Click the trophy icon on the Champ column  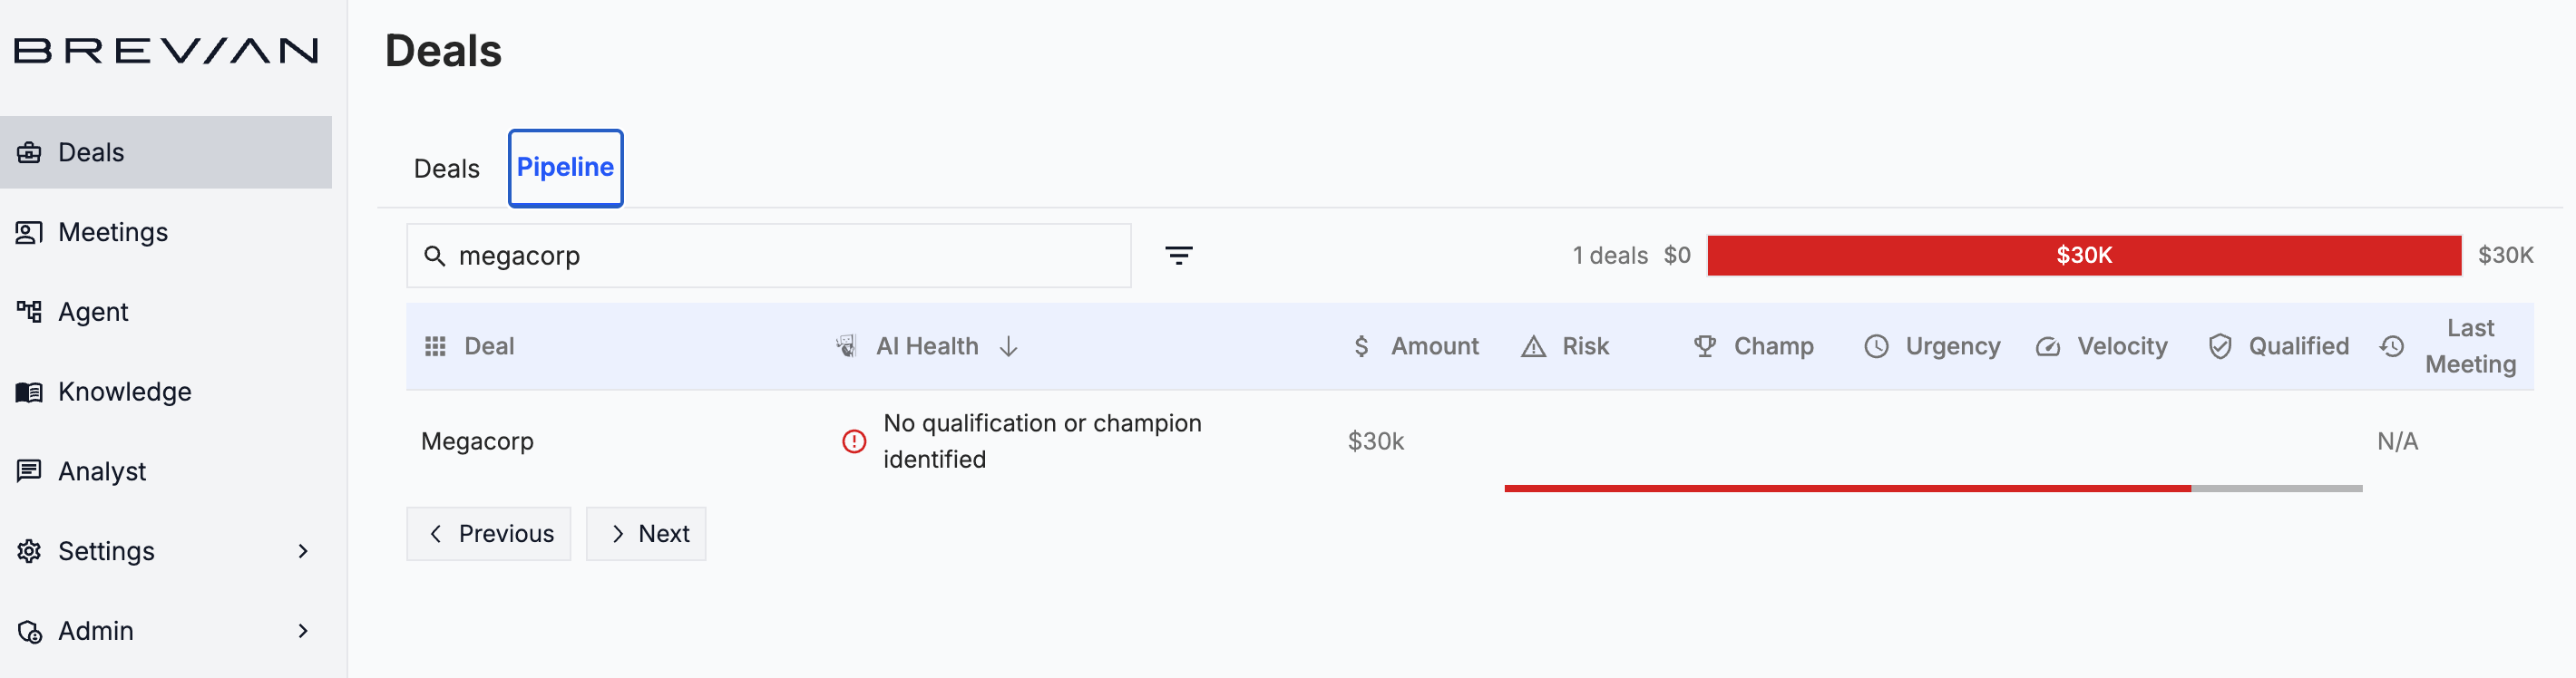(1703, 346)
